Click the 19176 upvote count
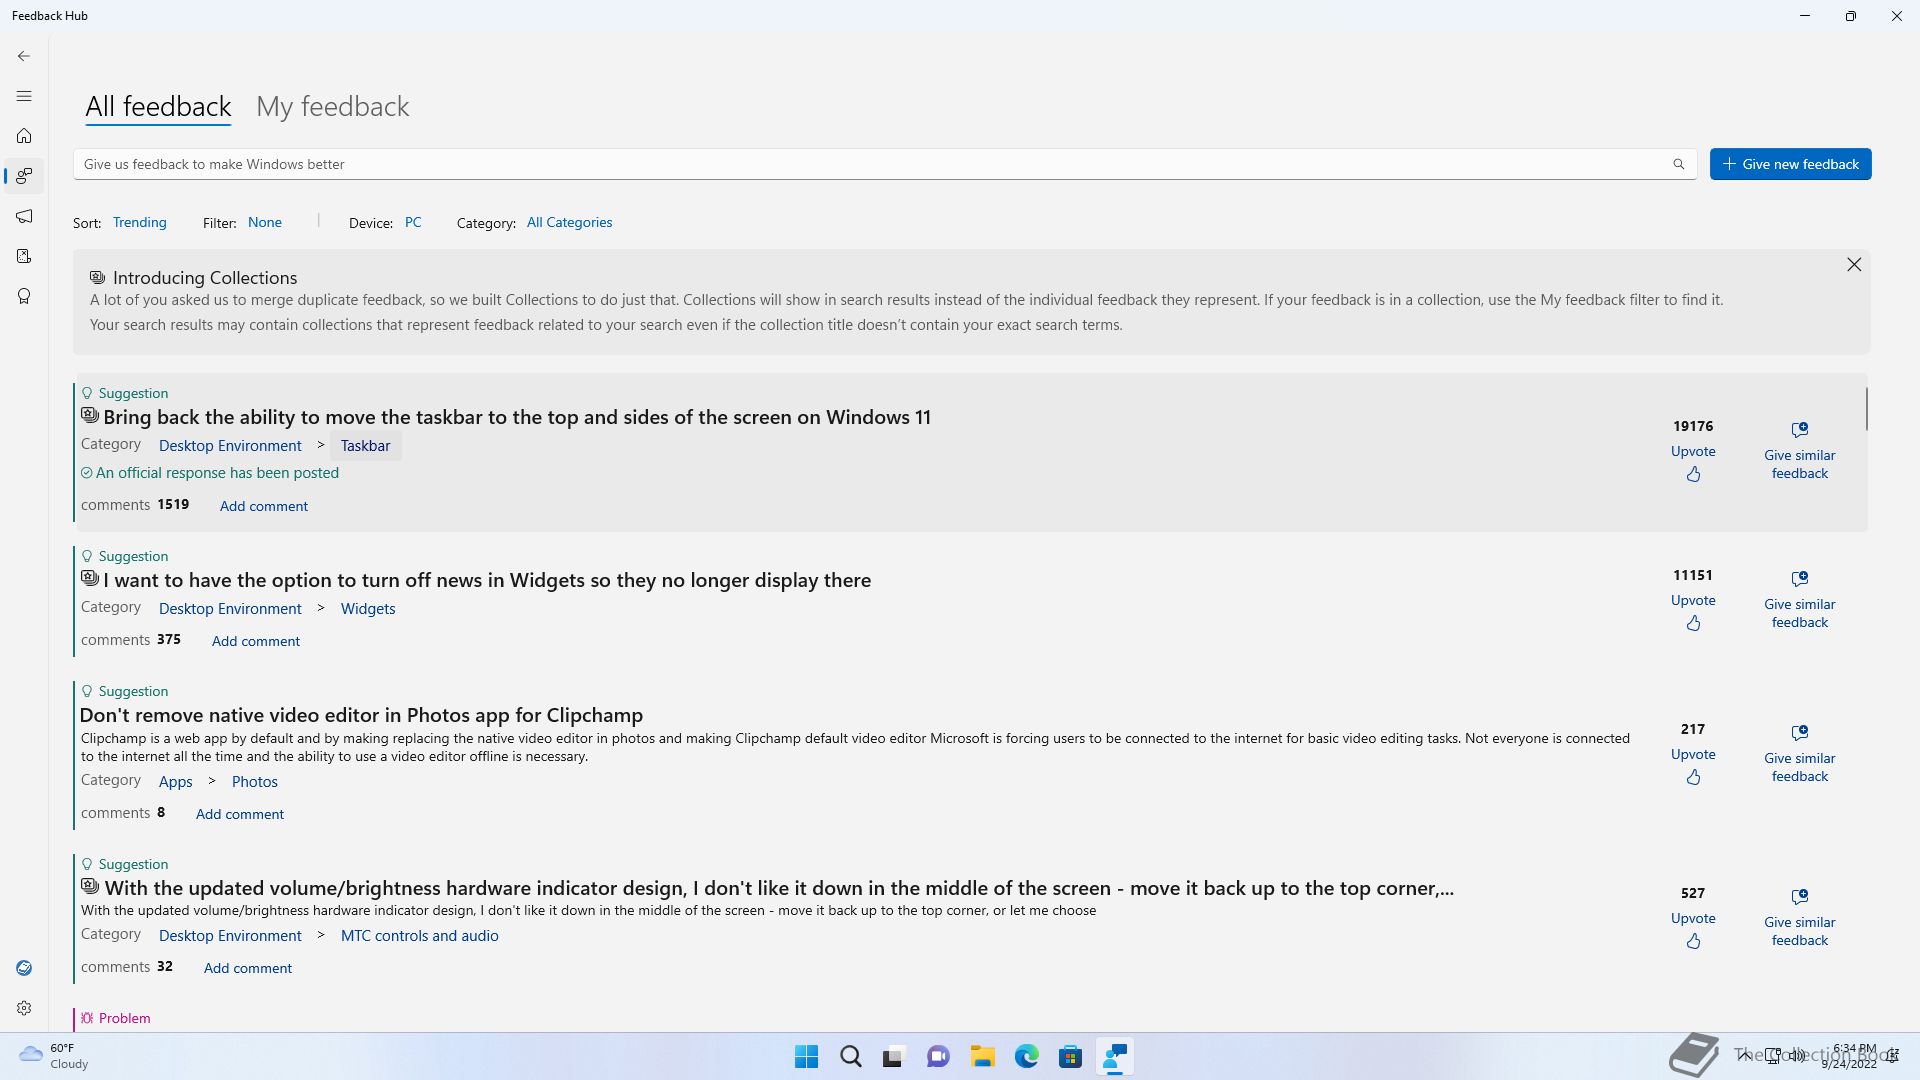 1693,426
